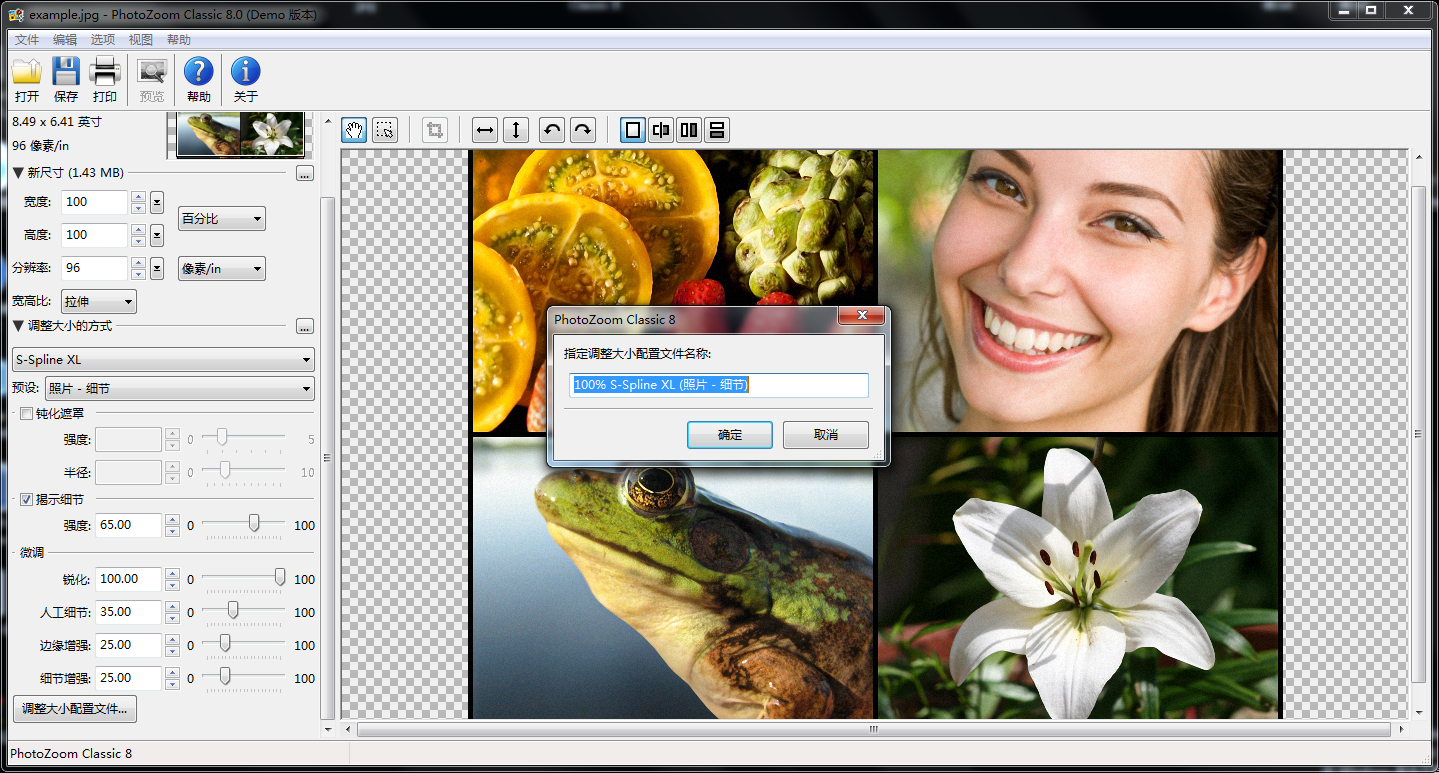Open 帮助 (Help) question mark icon
Image resolution: width=1439 pixels, height=773 pixels.
(x=199, y=72)
